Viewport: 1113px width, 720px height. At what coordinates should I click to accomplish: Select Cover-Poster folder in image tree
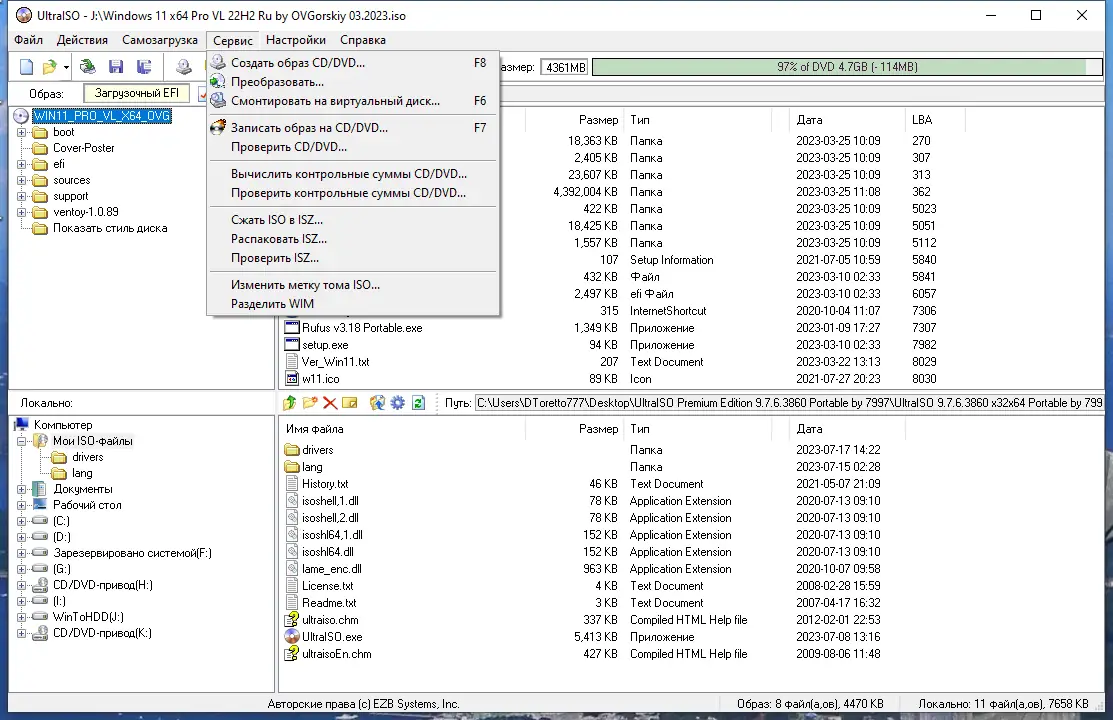[84, 148]
